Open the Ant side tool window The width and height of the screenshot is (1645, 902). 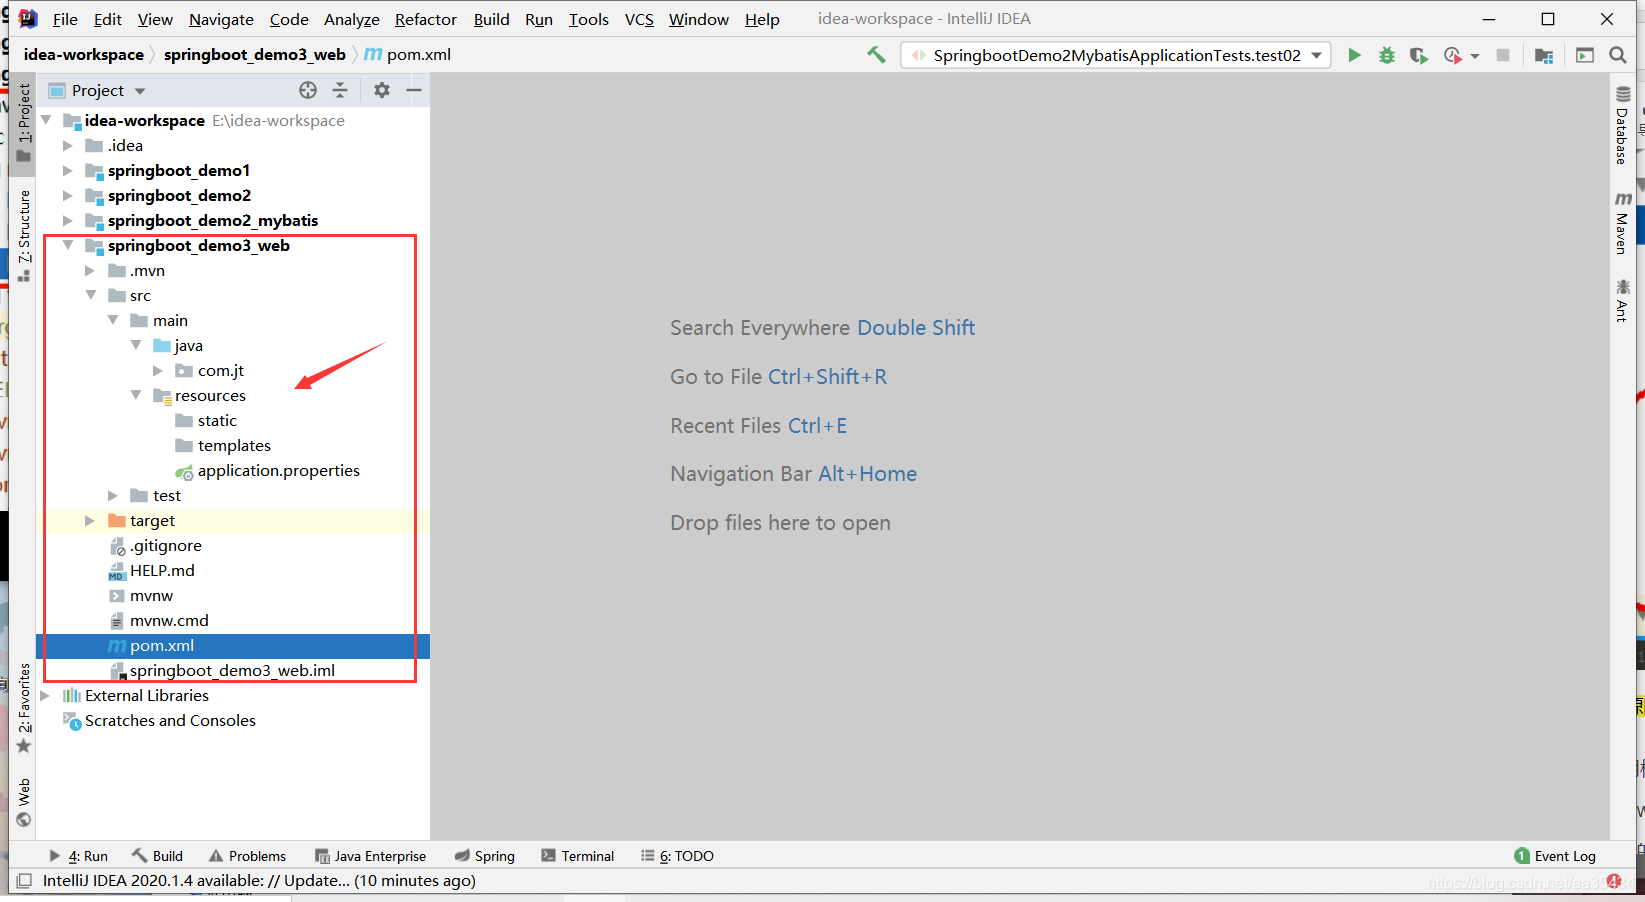(x=1622, y=300)
